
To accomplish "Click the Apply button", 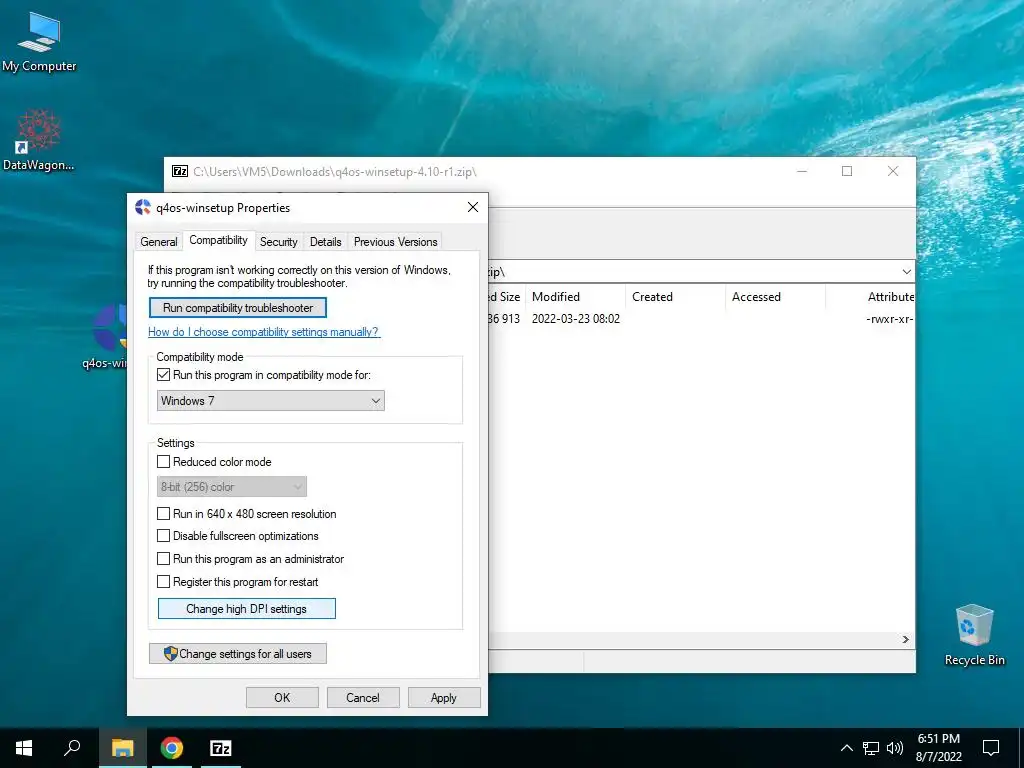I will [x=443, y=697].
